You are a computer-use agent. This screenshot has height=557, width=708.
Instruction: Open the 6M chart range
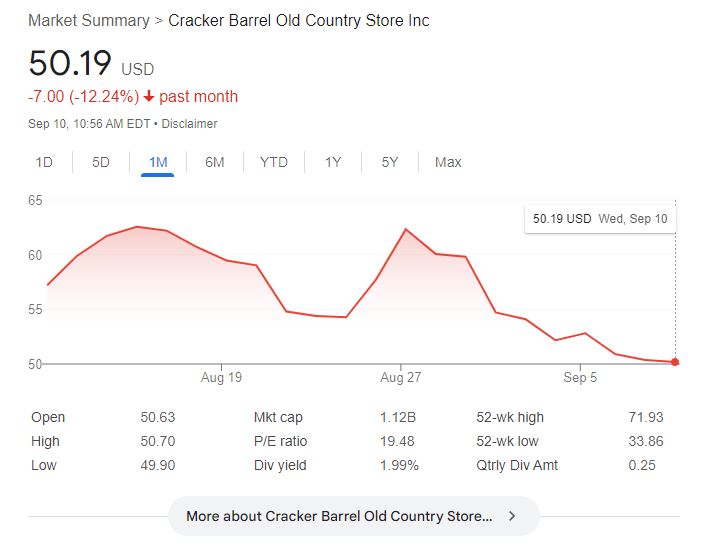tap(214, 162)
